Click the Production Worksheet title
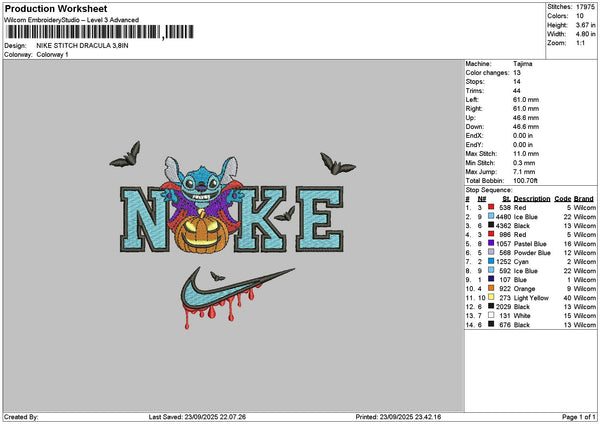Image resolution: width=600 pixels, height=424 pixels. pyautogui.click(x=56, y=8)
